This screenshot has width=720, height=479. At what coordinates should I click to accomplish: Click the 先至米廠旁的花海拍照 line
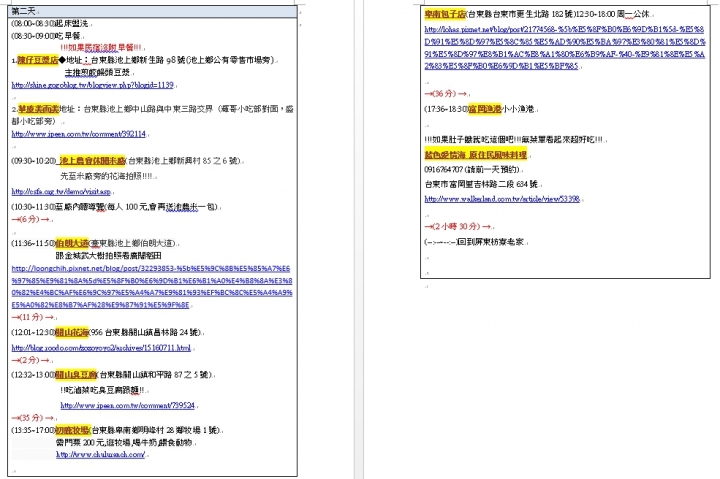[x=107, y=176]
